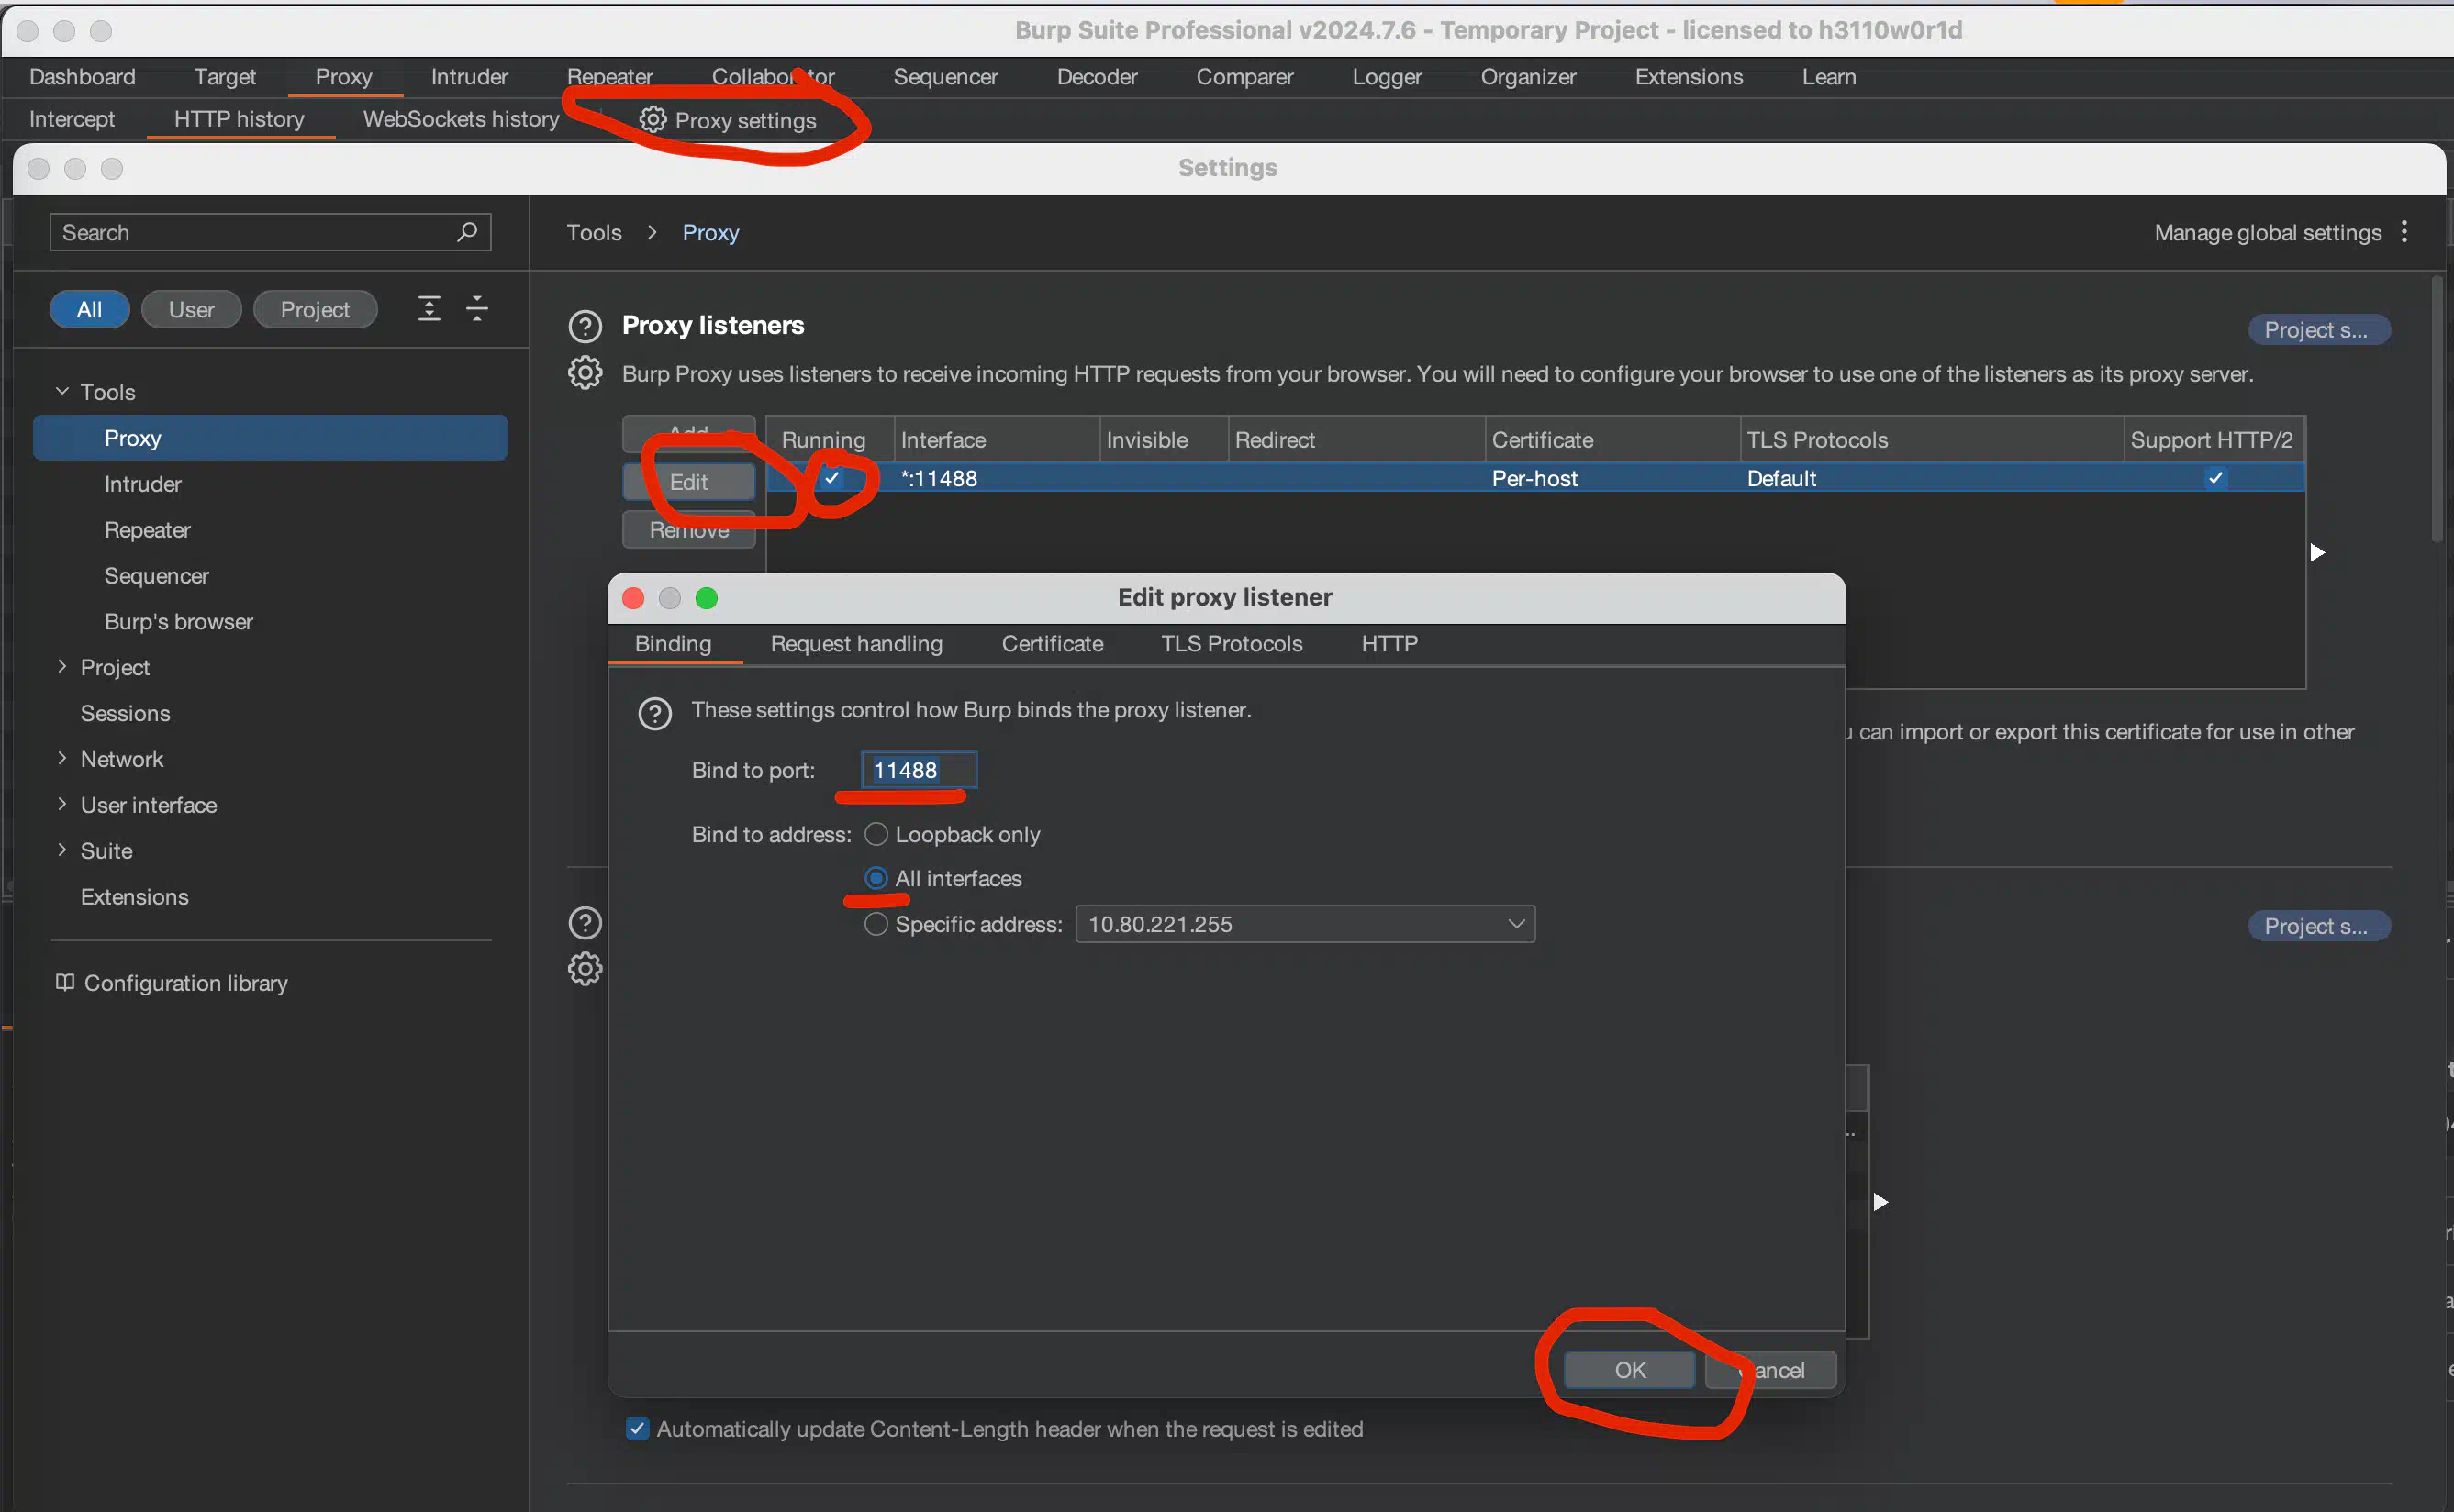This screenshot has height=1512, width=2454.
Task: Switch to WebSockets history subtab
Action: pos(460,119)
